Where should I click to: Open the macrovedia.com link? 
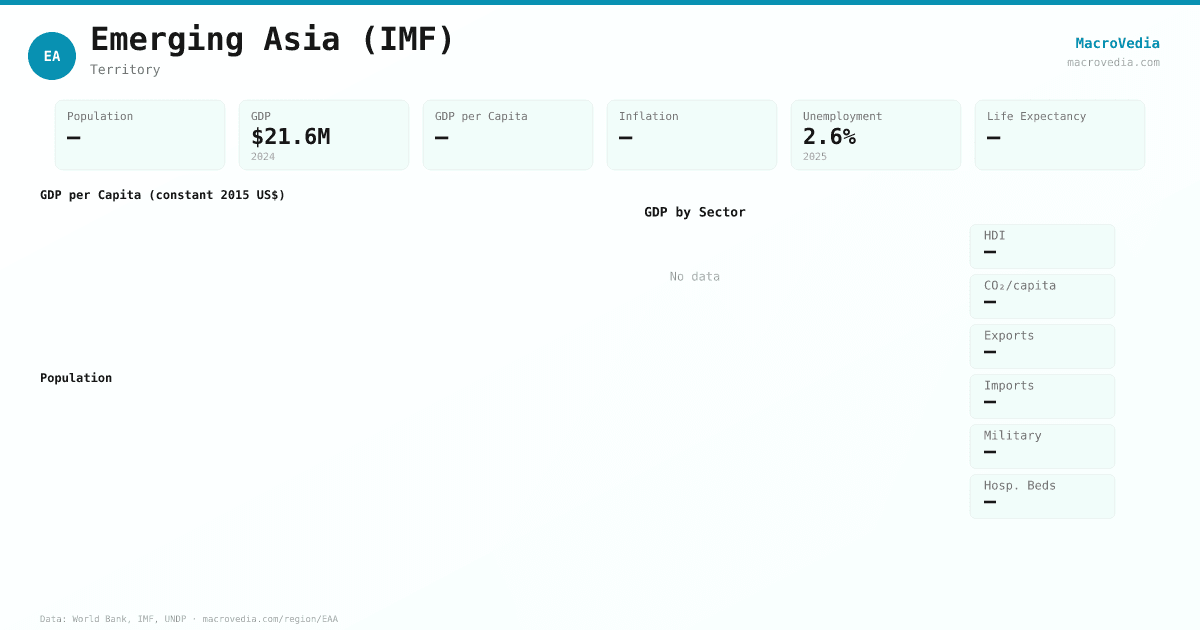pyautogui.click(x=1112, y=62)
